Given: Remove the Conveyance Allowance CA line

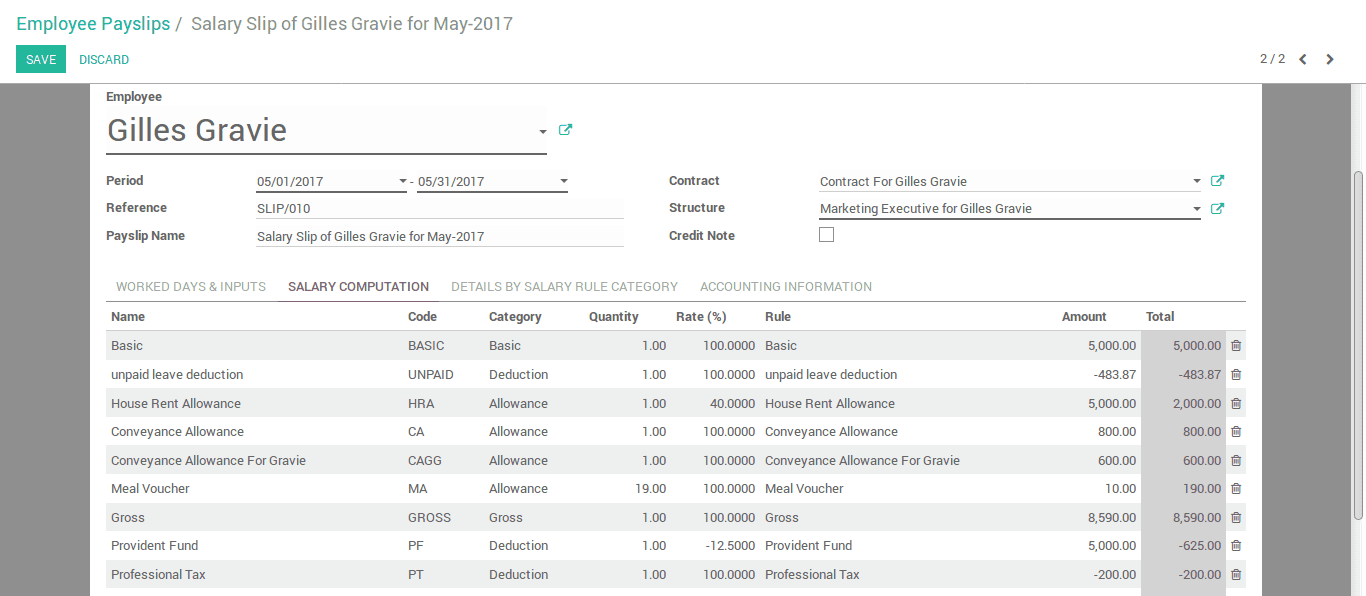Looking at the screenshot, I should point(1236,432).
